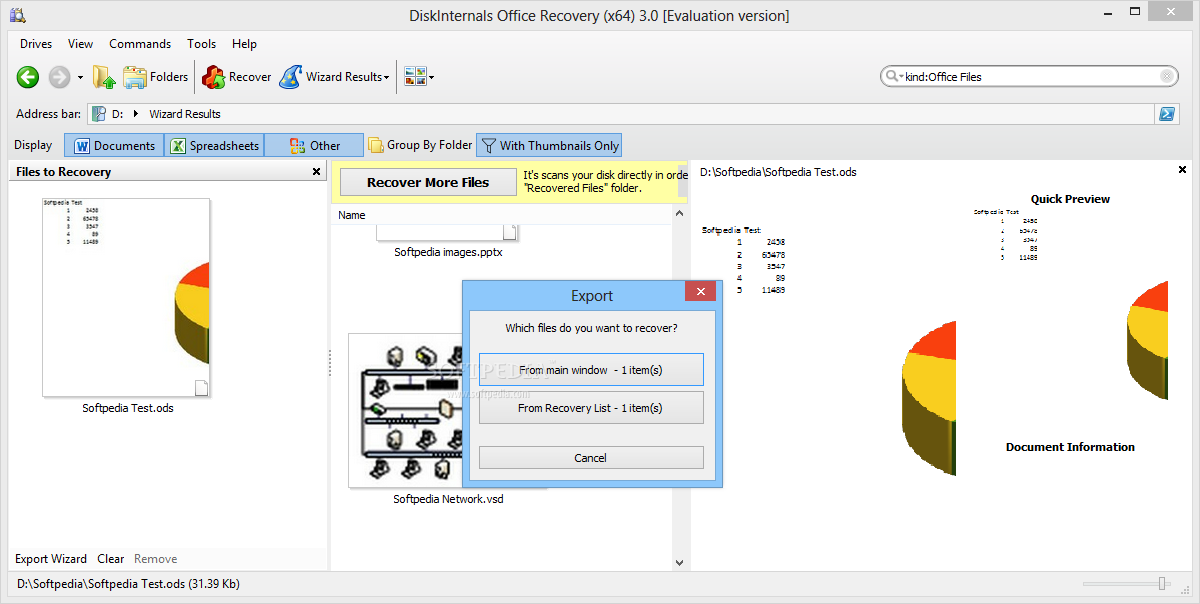Screen dimensions: 1200x604
Task: Click the splitter handle beside file list
Action: (329, 363)
